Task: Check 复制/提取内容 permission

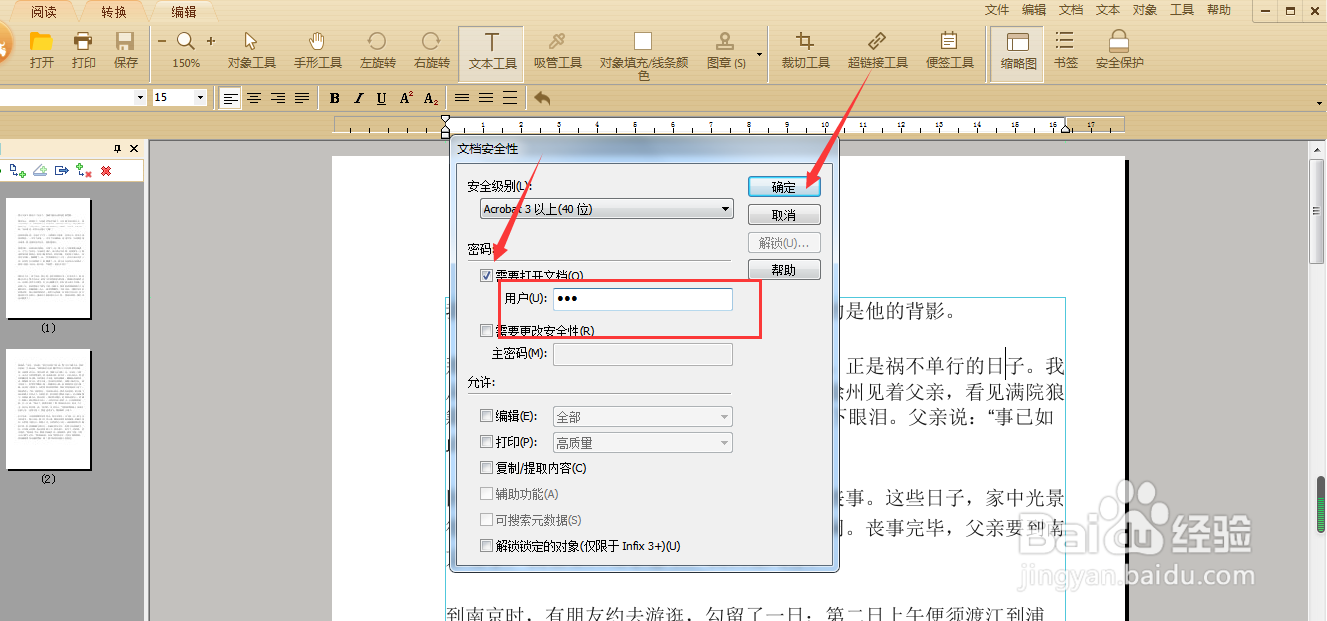Action: pyautogui.click(x=487, y=467)
